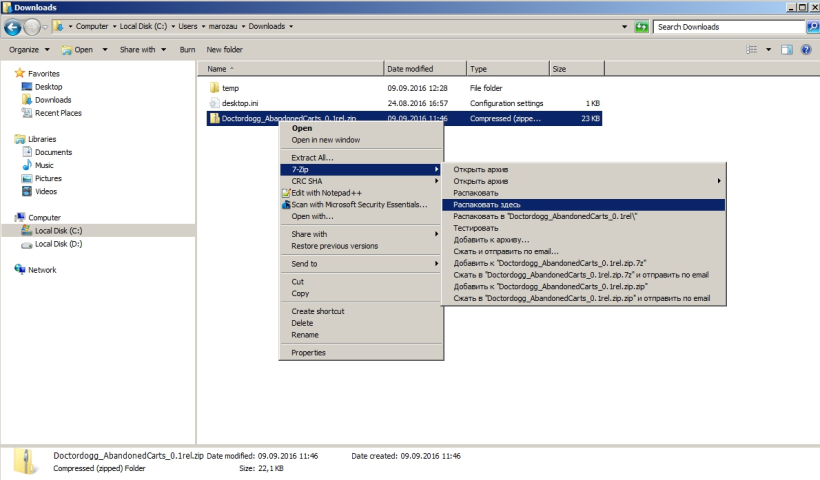Click the New folder toolbar button

[x=225, y=49]
